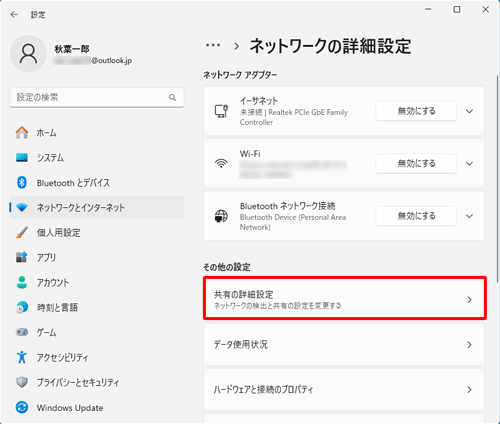Select 時刻と言語 in the sidebar
The image size is (500, 424).
click(97, 307)
